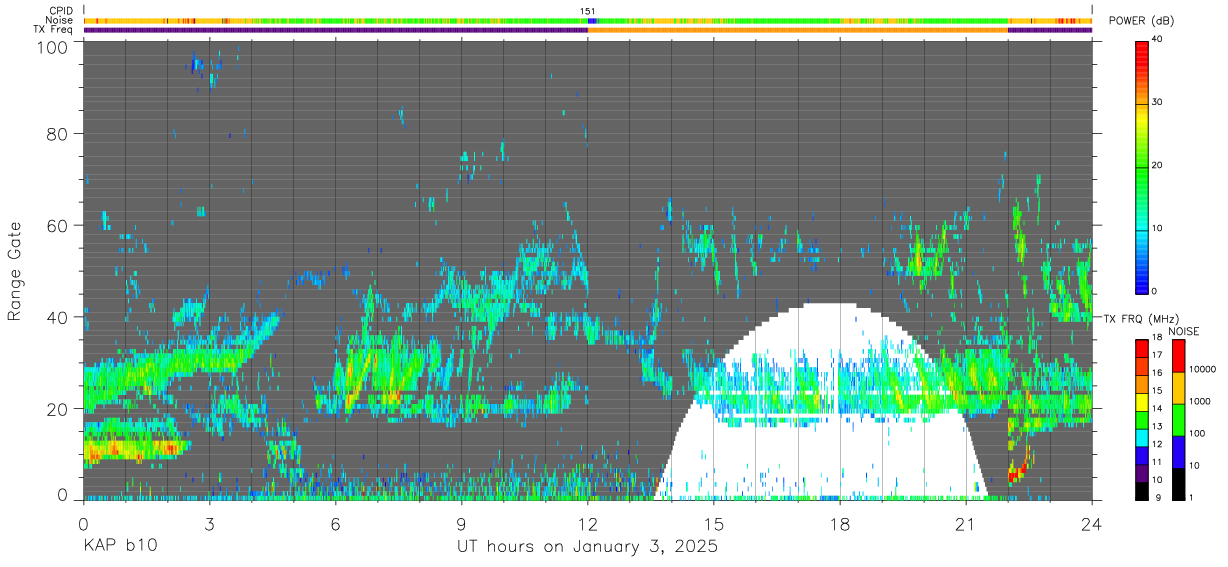Click the orange middle segment of TX Freq strip

798,30
